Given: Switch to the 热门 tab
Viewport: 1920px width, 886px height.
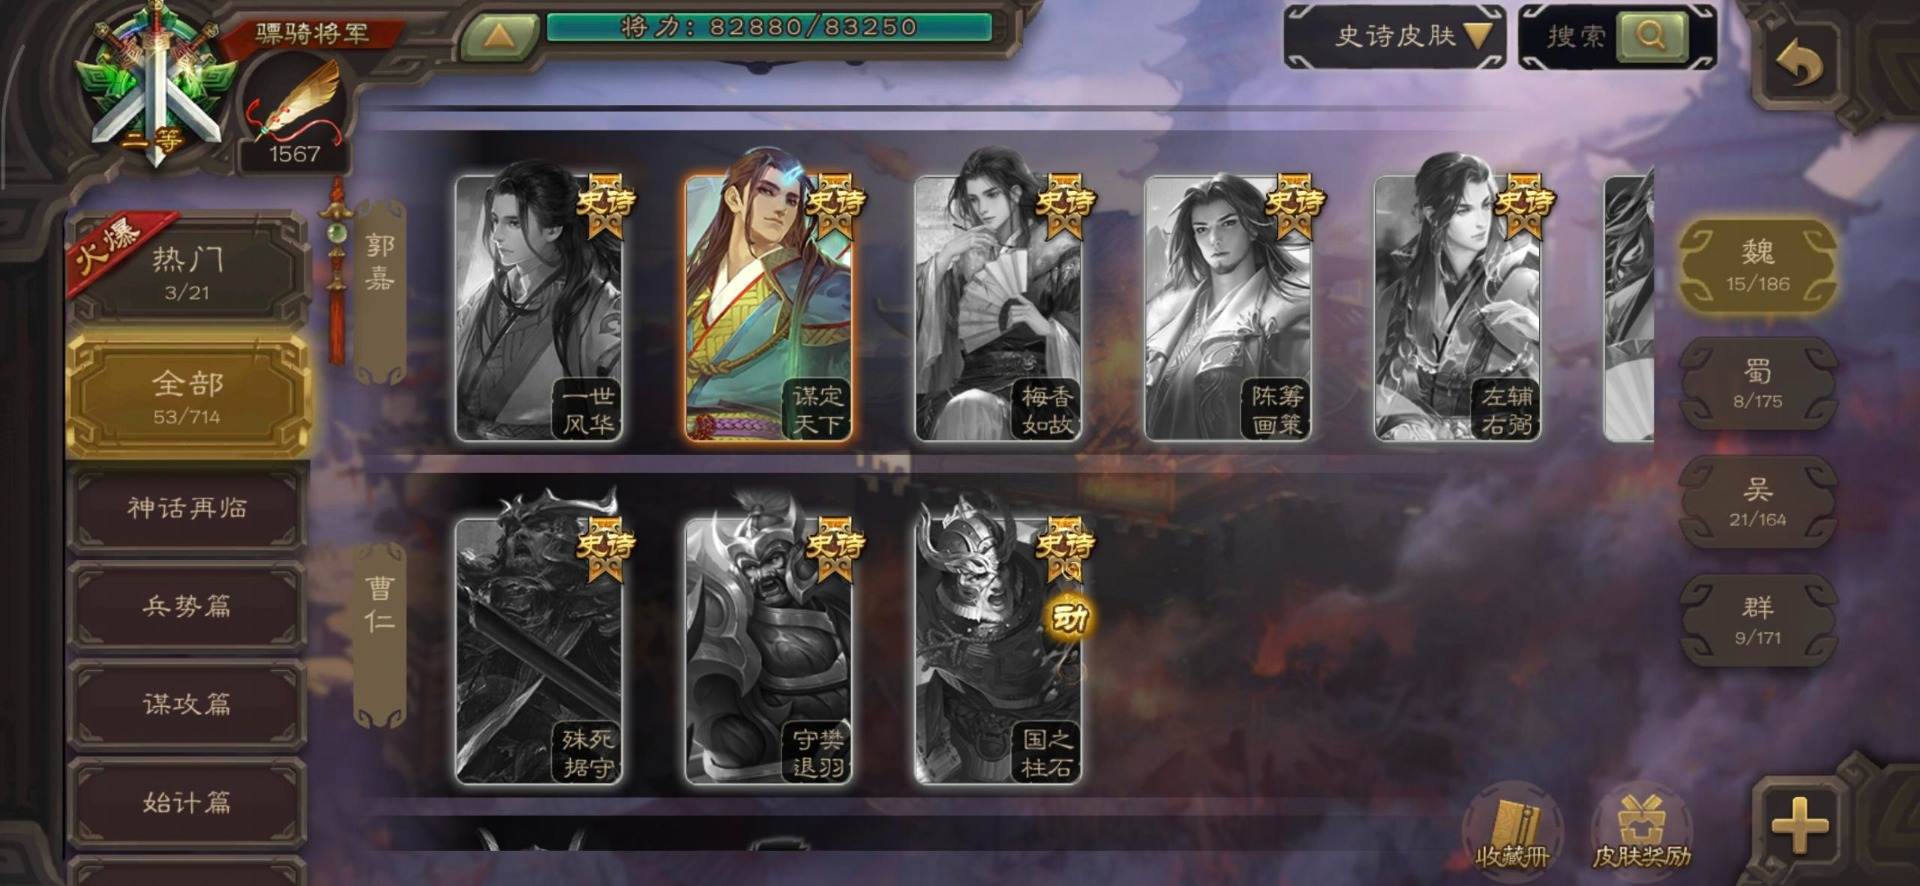Looking at the screenshot, I should 187,272.
